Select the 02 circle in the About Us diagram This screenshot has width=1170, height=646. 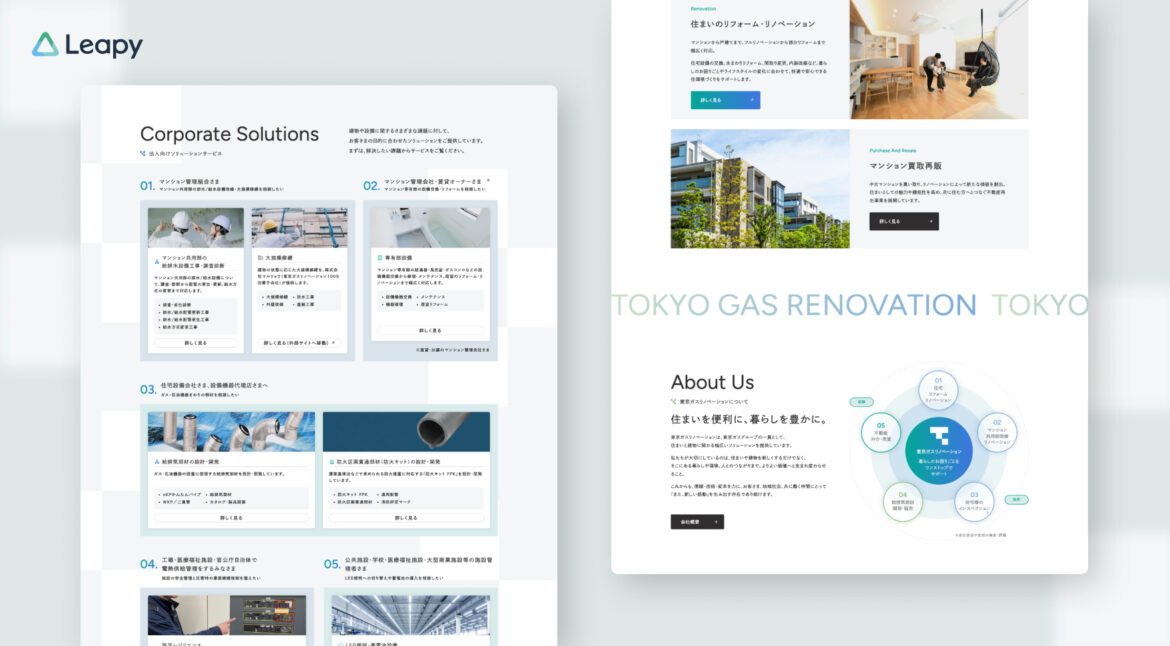tap(997, 431)
